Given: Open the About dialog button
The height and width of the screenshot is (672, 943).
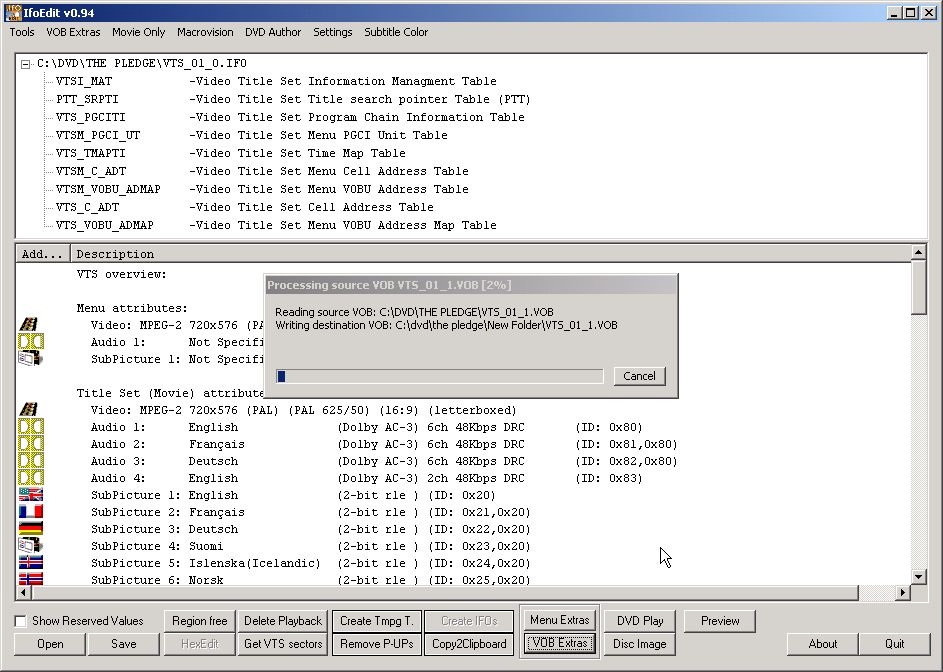Looking at the screenshot, I should coord(823,644).
